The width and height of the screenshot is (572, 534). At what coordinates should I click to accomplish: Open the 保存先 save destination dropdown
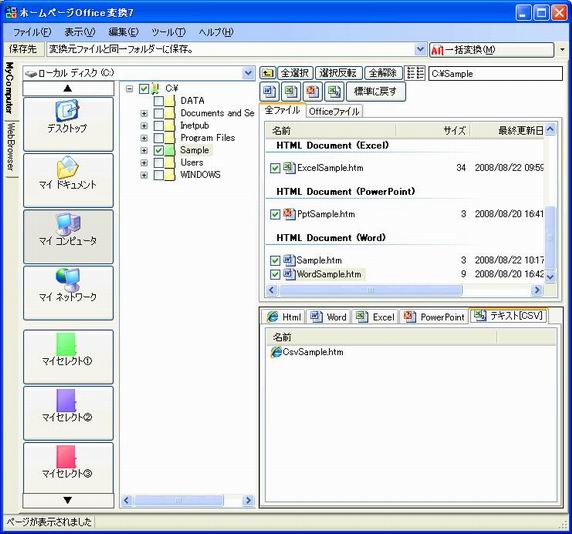pos(420,49)
